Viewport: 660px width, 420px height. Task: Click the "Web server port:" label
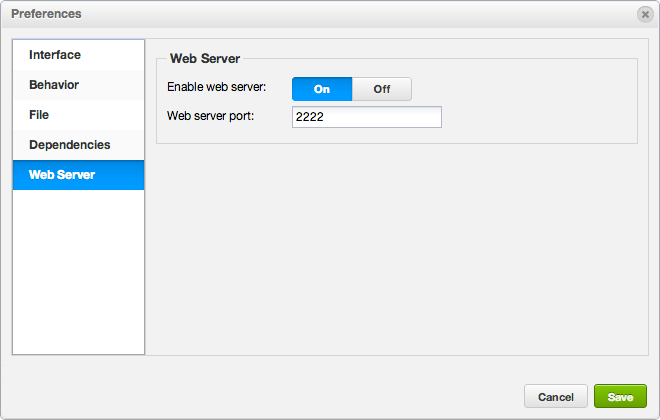[210, 116]
